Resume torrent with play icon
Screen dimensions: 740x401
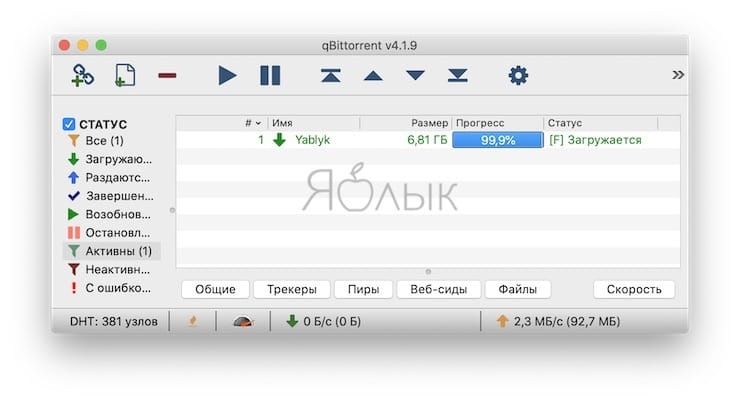pos(227,75)
